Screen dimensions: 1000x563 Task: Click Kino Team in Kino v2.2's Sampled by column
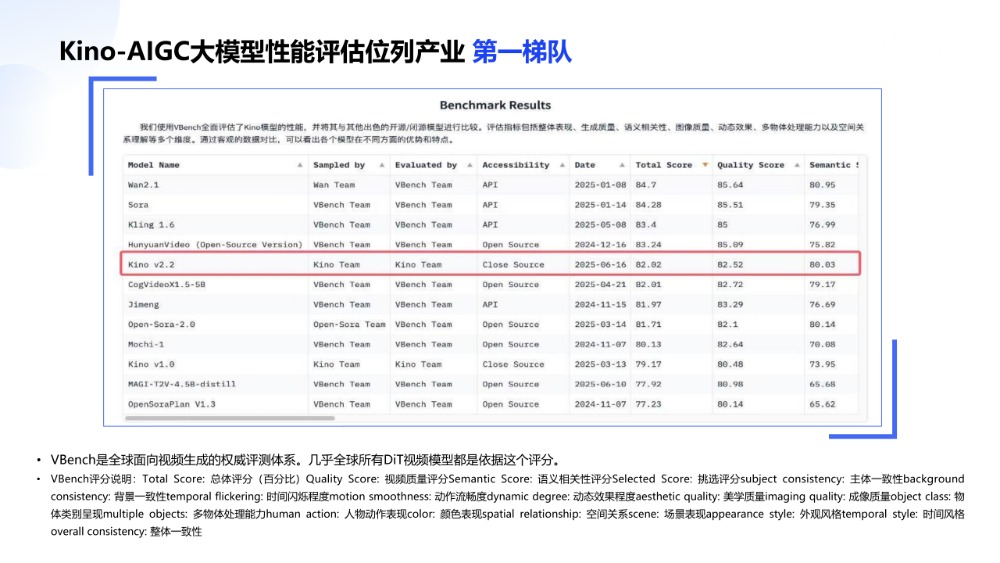(x=336, y=265)
